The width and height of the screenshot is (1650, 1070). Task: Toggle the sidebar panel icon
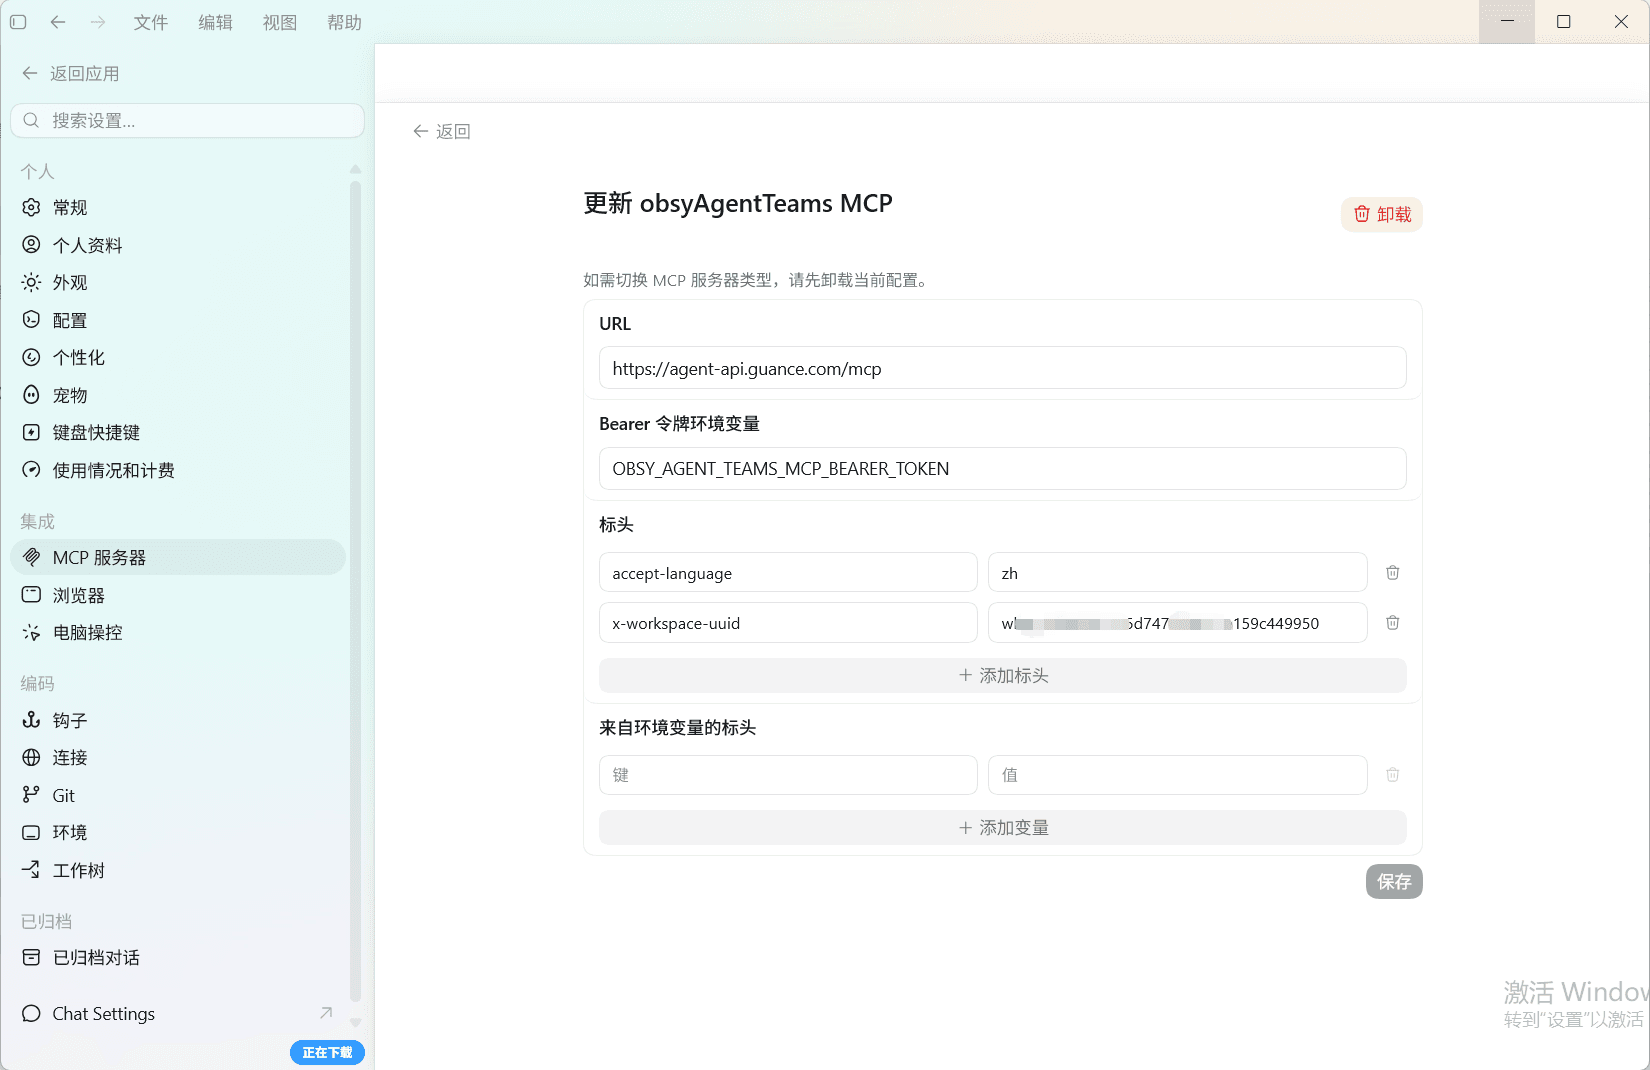18,22
